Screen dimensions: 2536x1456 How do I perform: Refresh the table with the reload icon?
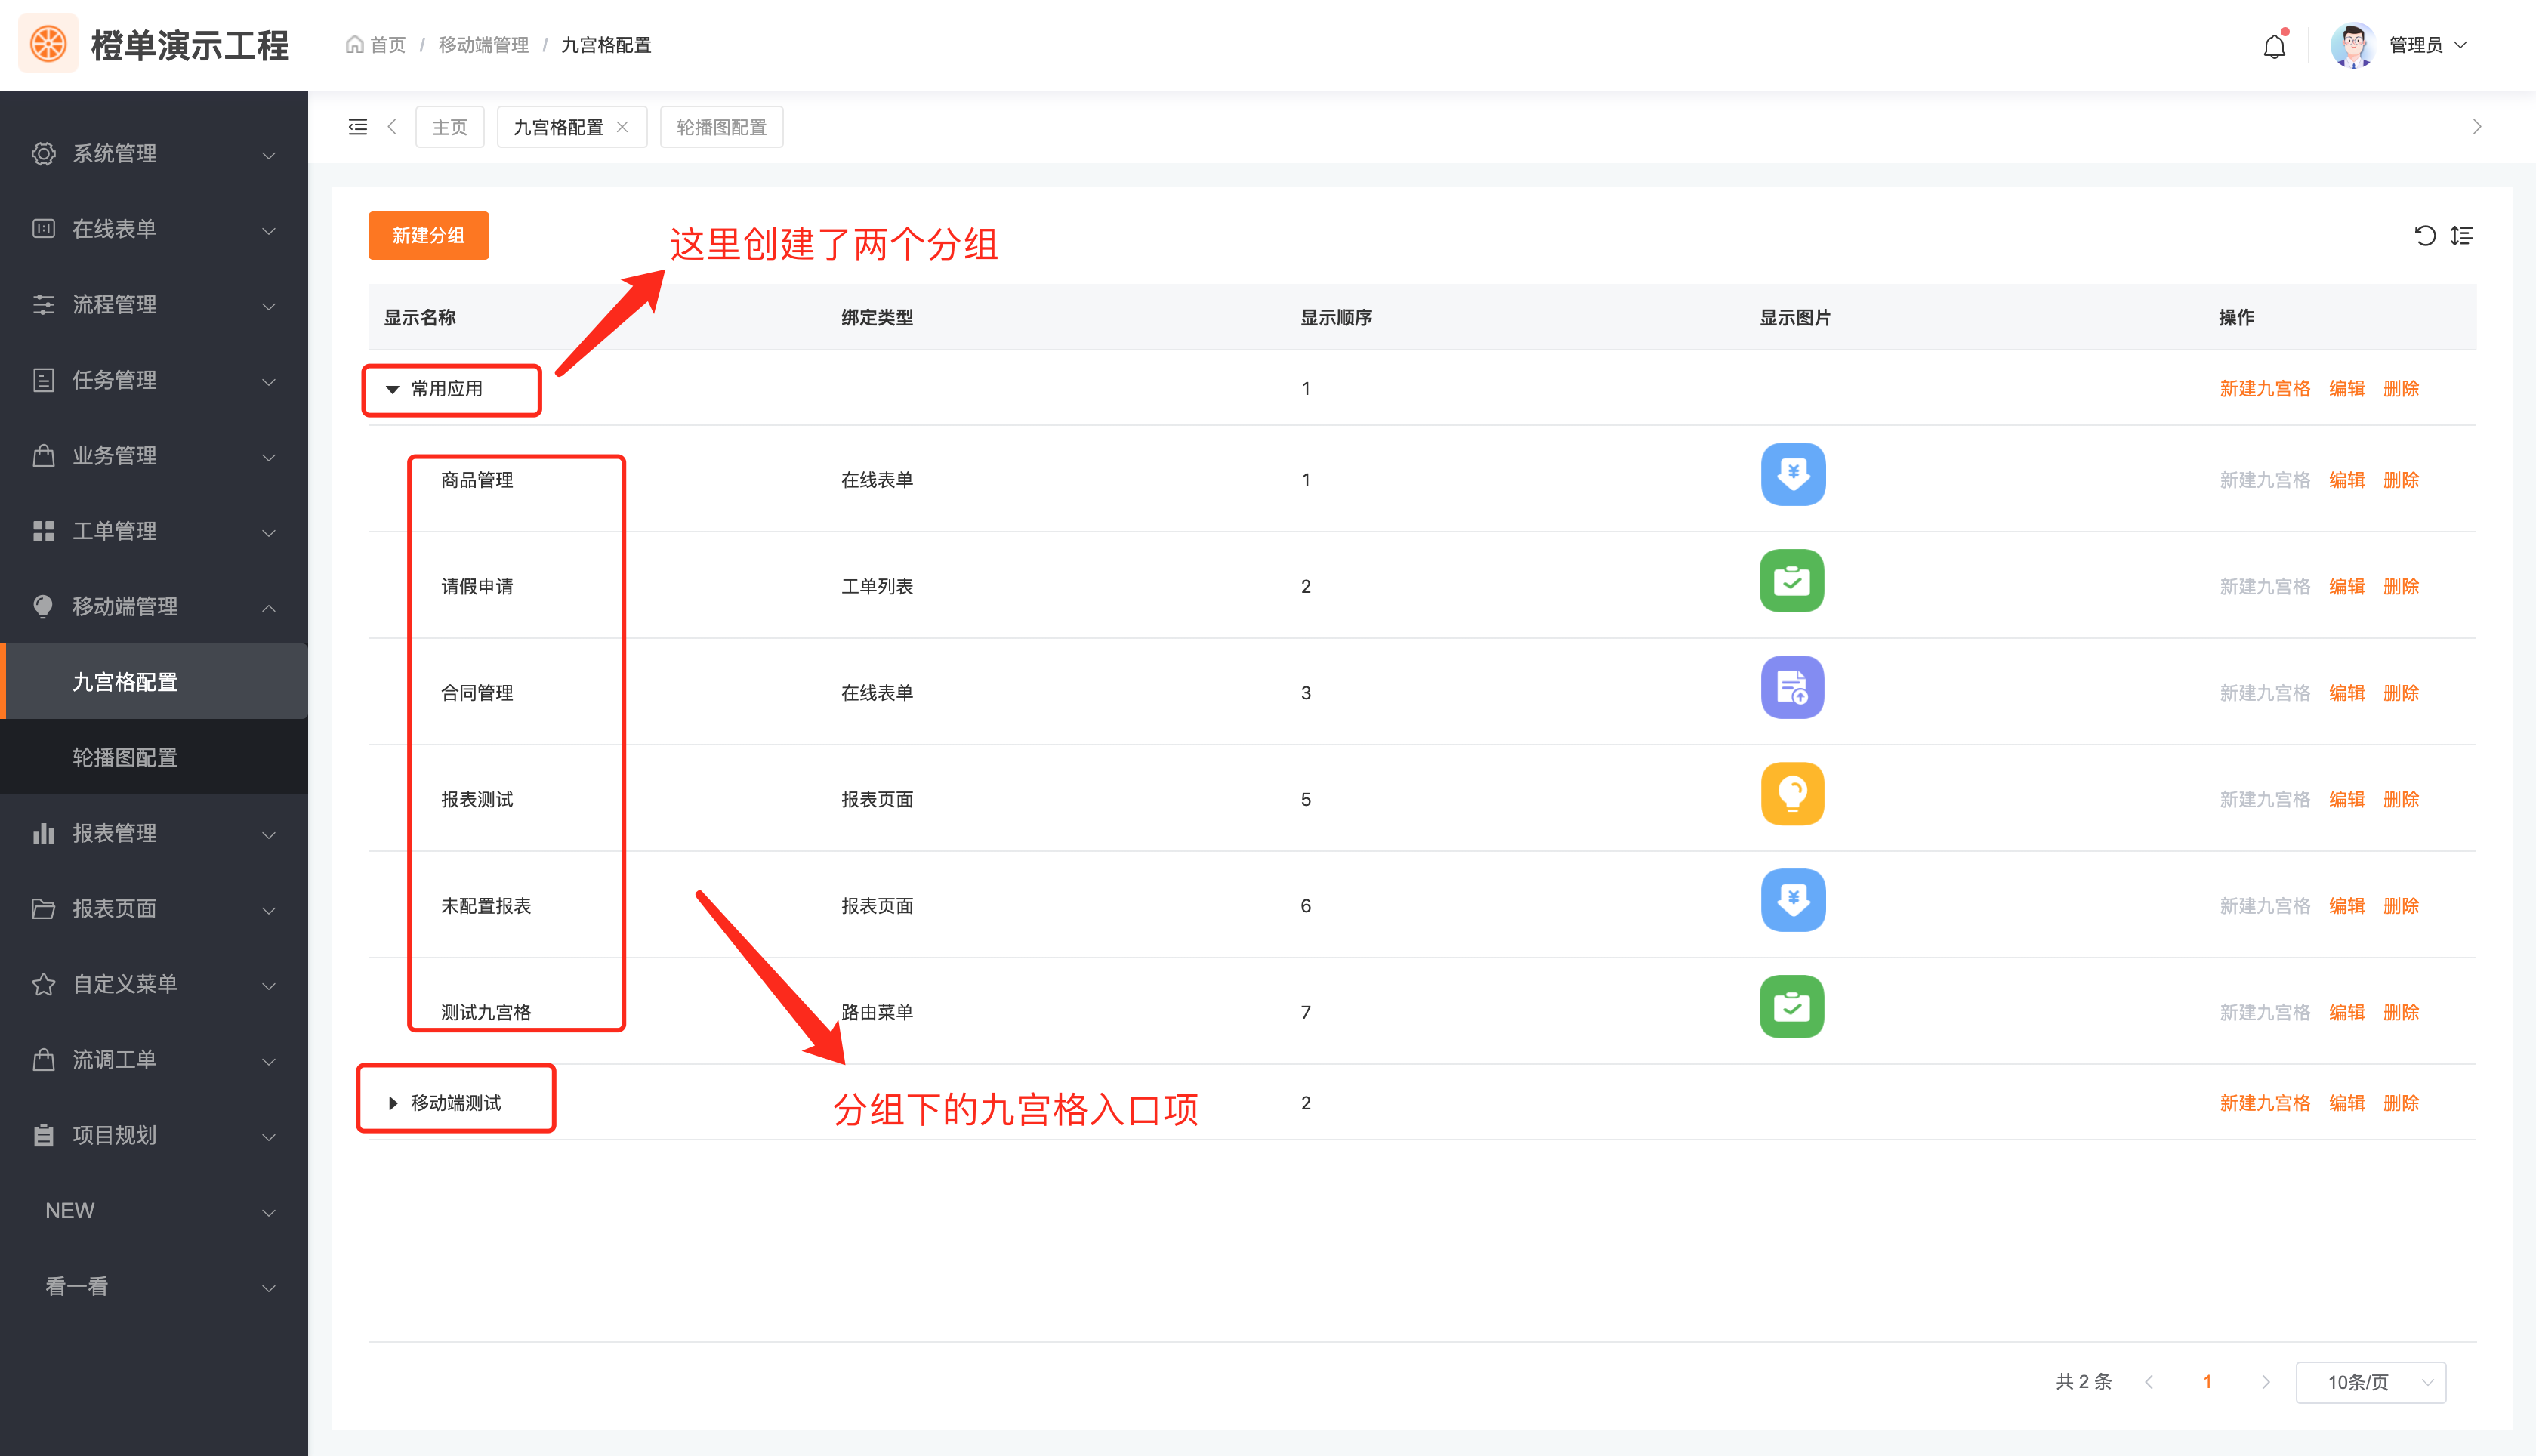point(2424,235)
